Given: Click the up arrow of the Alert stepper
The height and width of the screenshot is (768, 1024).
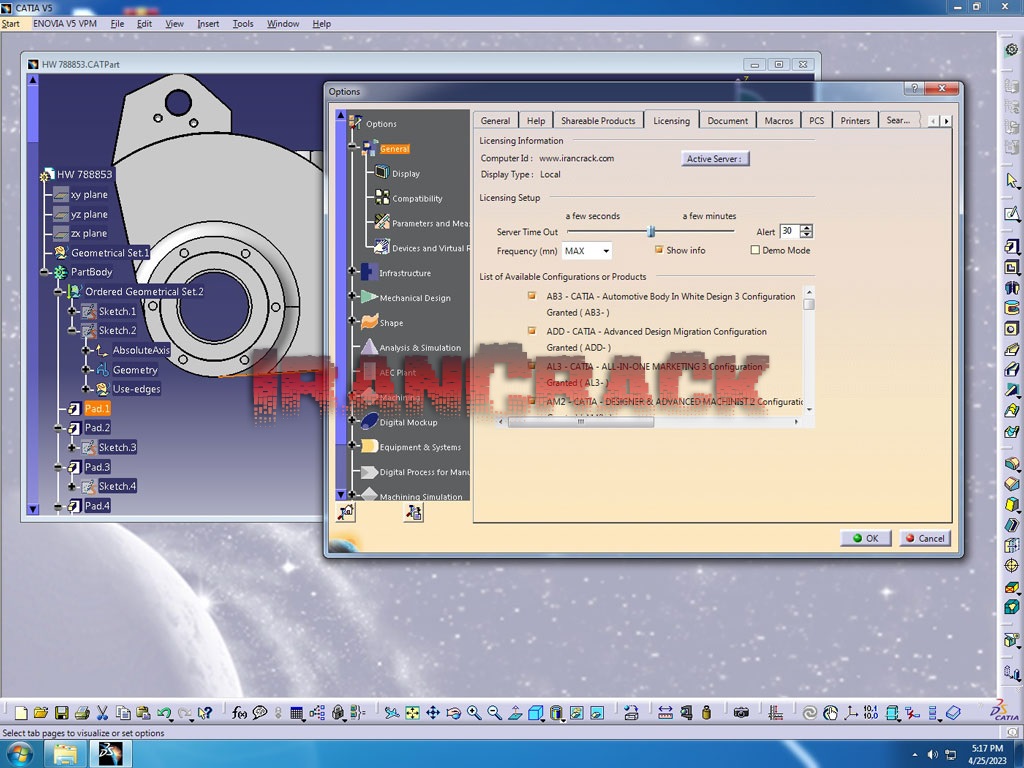Looking at the screenshot, I should point(806,227).
